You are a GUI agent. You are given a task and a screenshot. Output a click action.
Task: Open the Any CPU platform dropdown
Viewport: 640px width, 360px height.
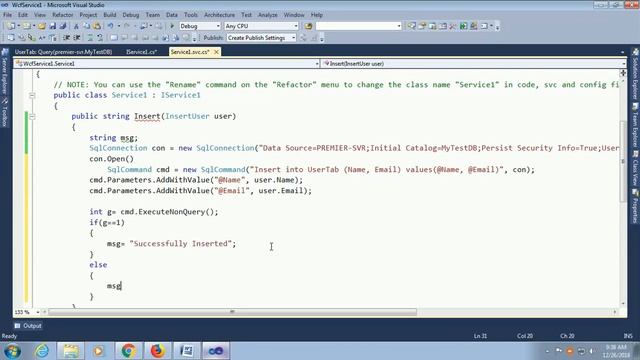(296, 26)
